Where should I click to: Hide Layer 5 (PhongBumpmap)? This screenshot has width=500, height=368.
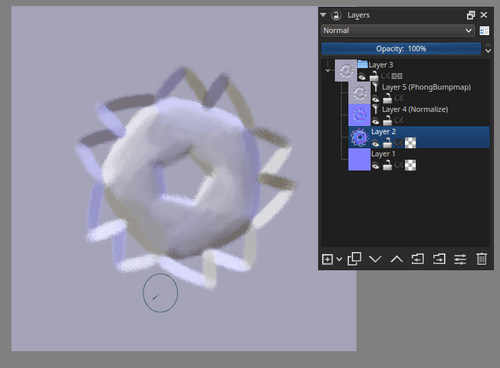click(x=376, y=99)
